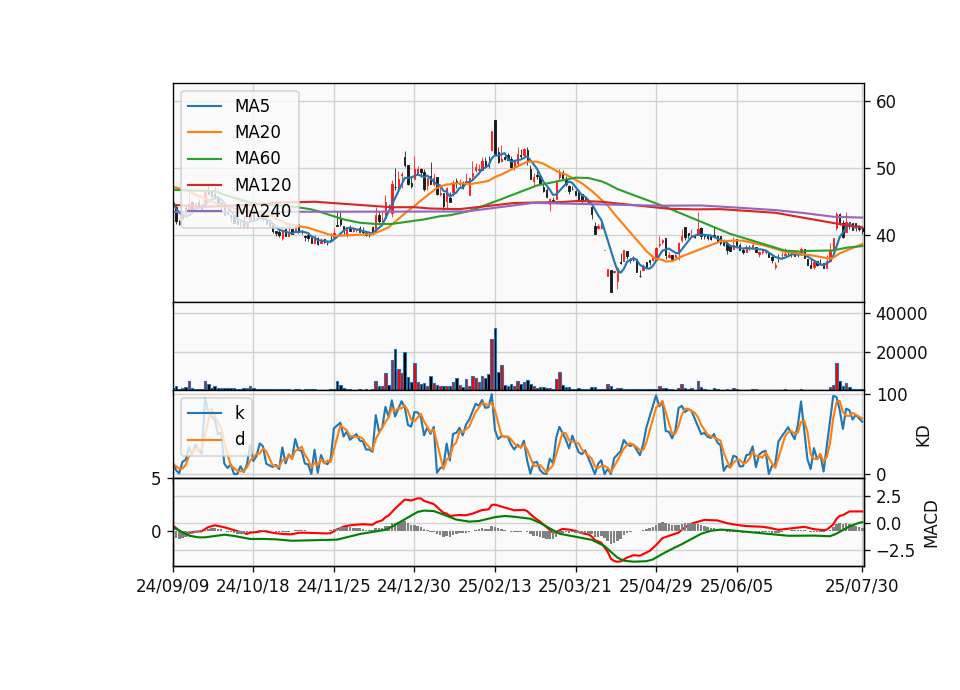Click the MA120 legend label
The height and width of the screenshot is (690, 960).
[x=263, y=185]
